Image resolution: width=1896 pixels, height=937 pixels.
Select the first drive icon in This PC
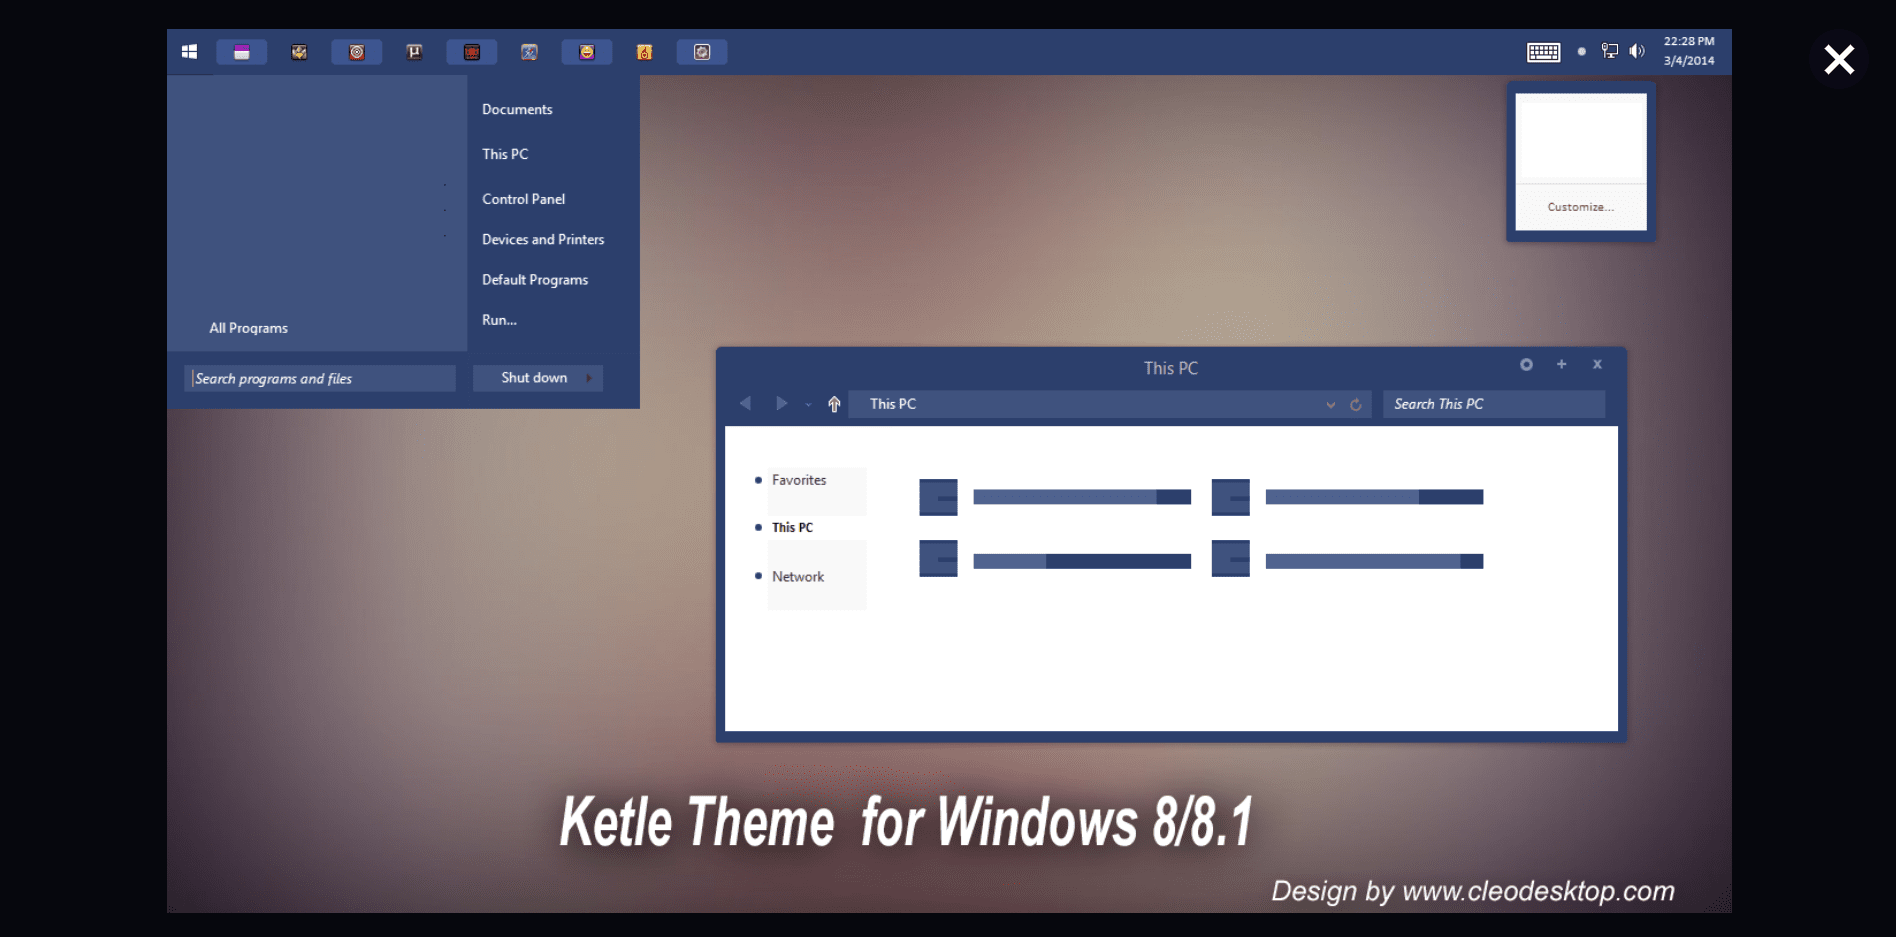938,497
